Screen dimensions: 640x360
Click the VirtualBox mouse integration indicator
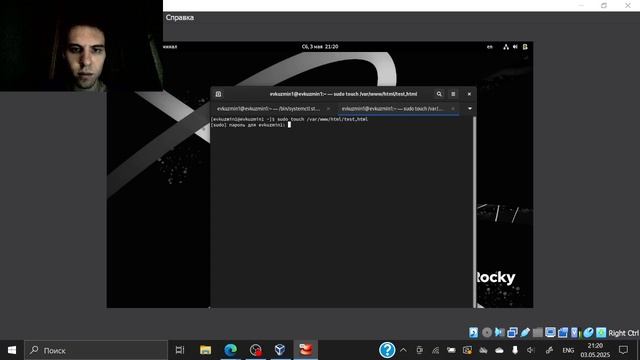[x=588, y=333]
